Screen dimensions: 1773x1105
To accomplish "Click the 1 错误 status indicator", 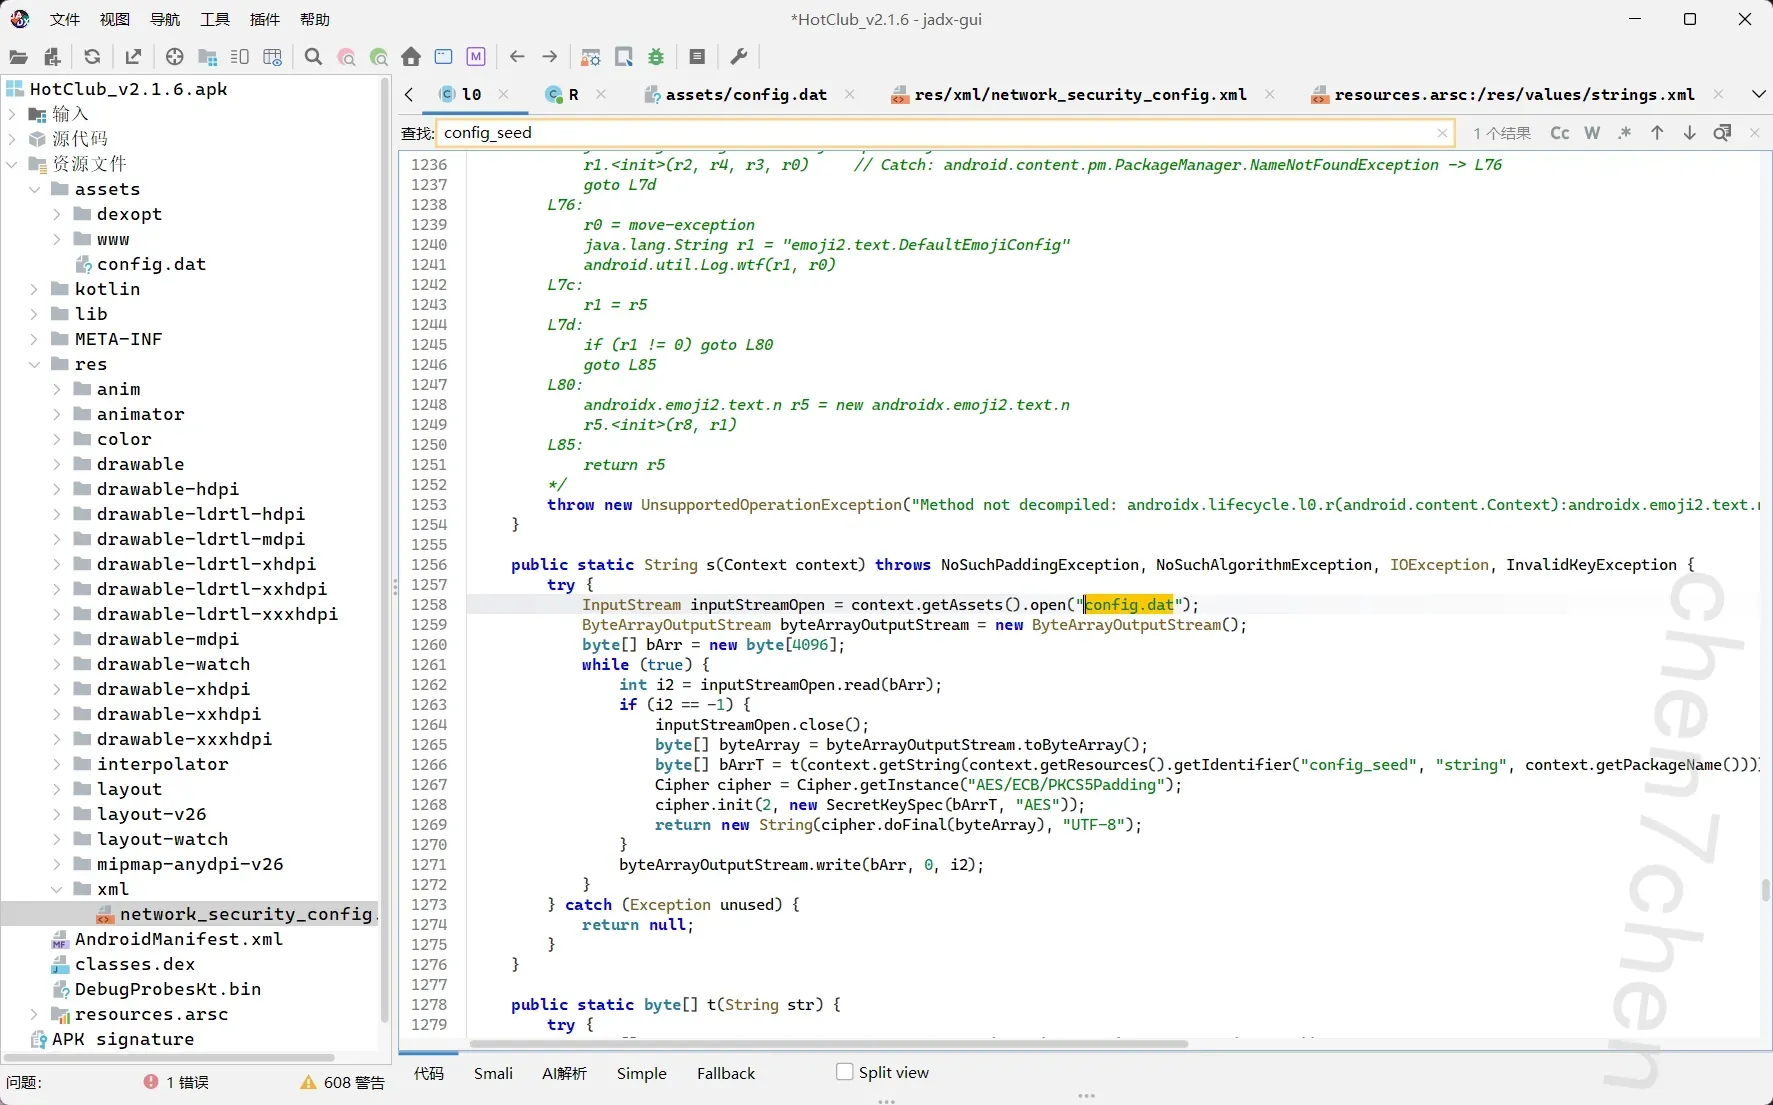I will pyautogui.click(x=176, y=1082).
